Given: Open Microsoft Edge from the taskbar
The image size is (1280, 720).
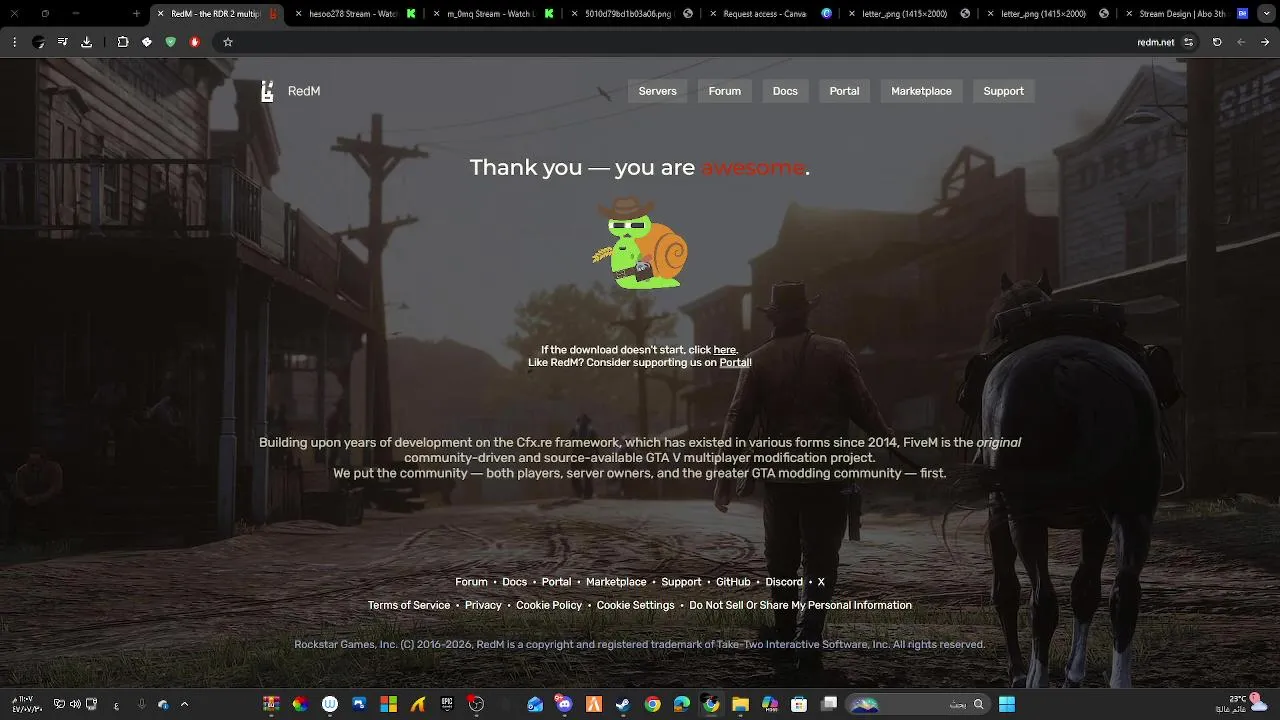Looking at the screenshot, I should 681,704.
